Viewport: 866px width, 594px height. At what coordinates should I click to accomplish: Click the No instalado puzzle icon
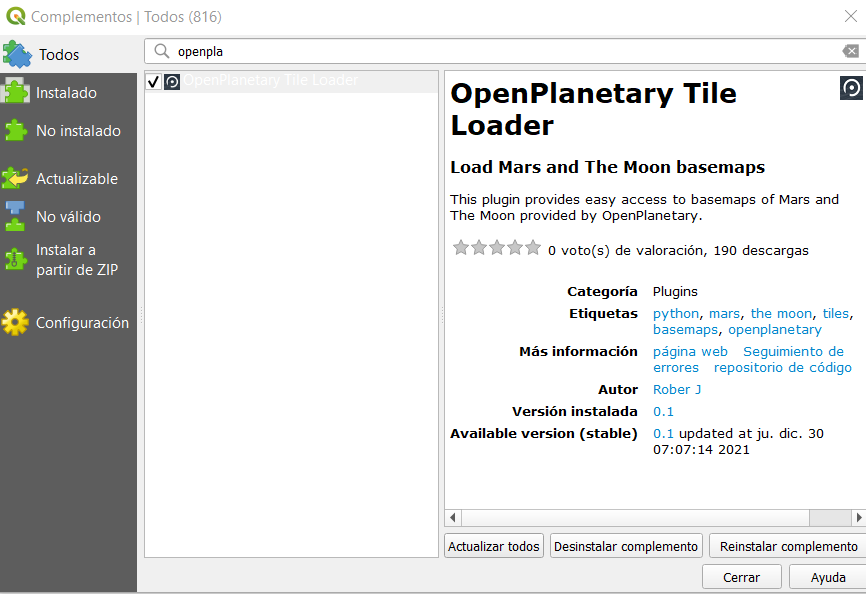click(16, 131)
